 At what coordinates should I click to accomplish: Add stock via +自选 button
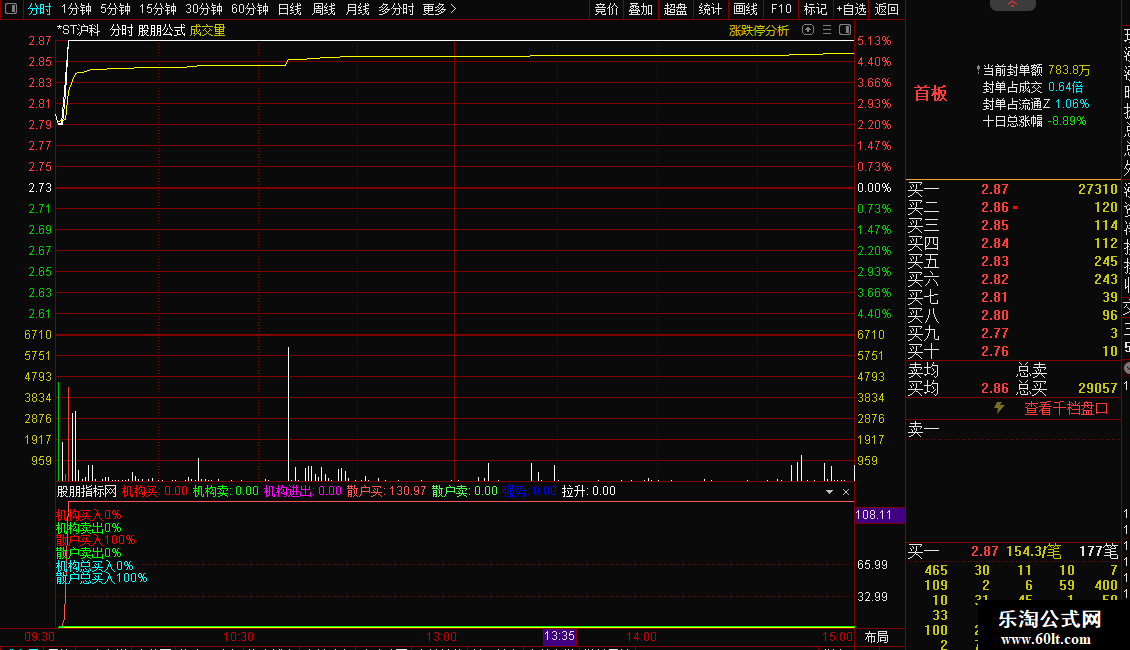pyautogui.click(x=851, y=9)
